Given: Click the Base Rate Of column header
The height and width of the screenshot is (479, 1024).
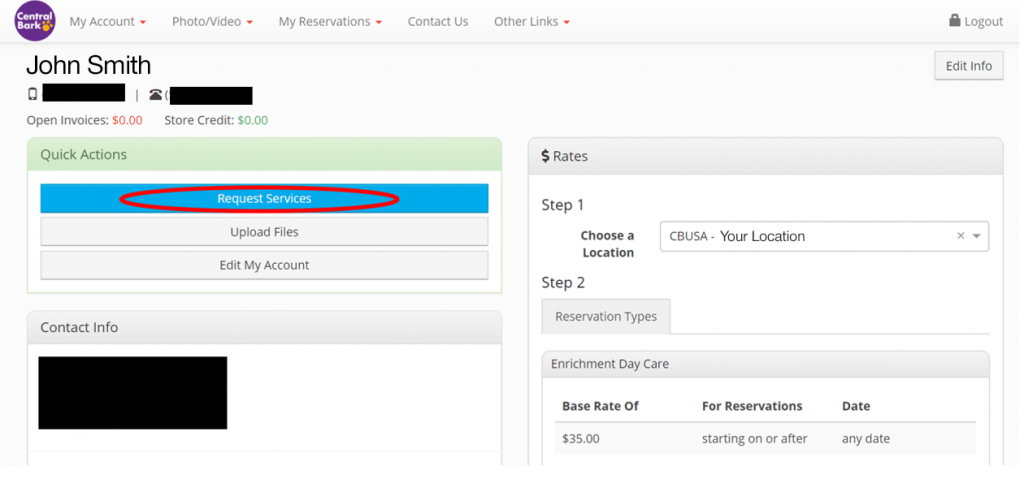Looking at the screenshot, I should pyautogui.click(x=600, y=406).
